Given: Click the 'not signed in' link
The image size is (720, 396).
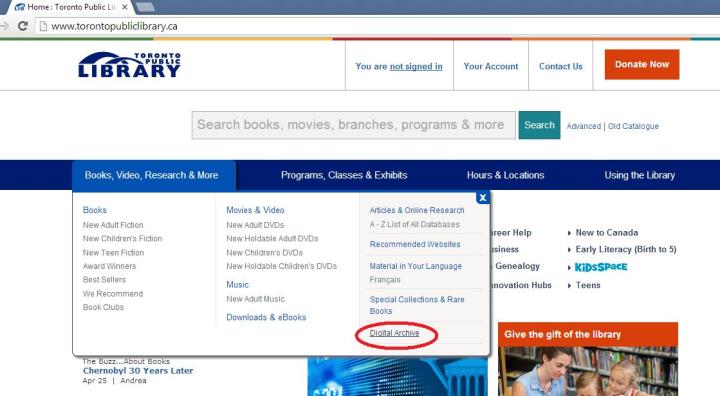Looking at the screenshot, I should [416, 66].
